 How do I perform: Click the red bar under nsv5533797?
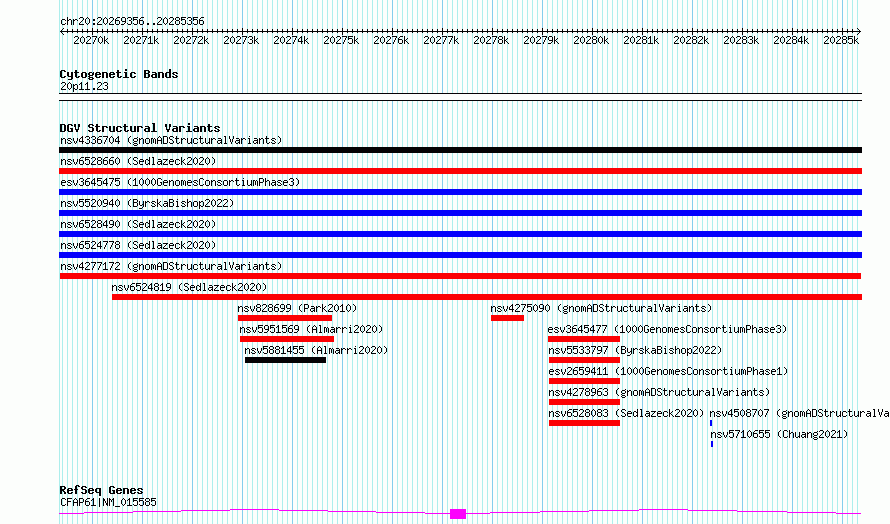(585, 360)
